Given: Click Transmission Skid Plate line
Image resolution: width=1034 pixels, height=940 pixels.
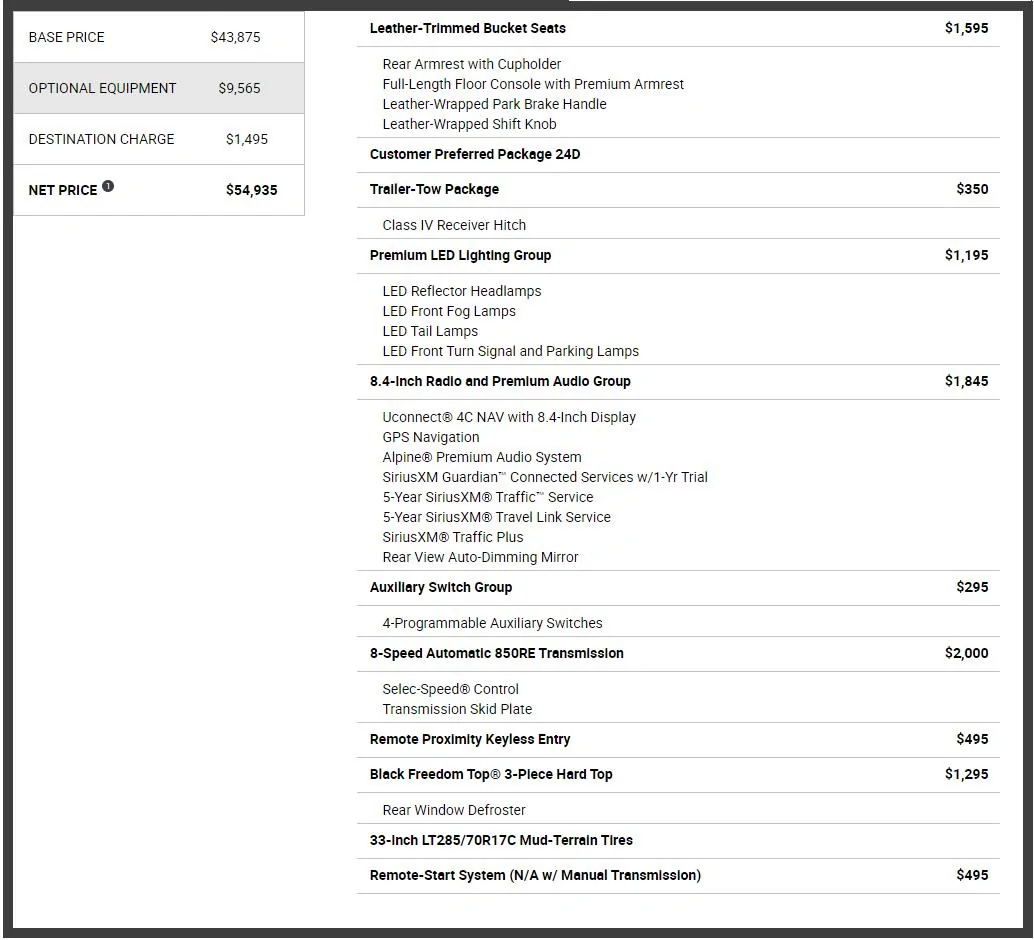Looking at the screenshot, I should tap(457, 709).
